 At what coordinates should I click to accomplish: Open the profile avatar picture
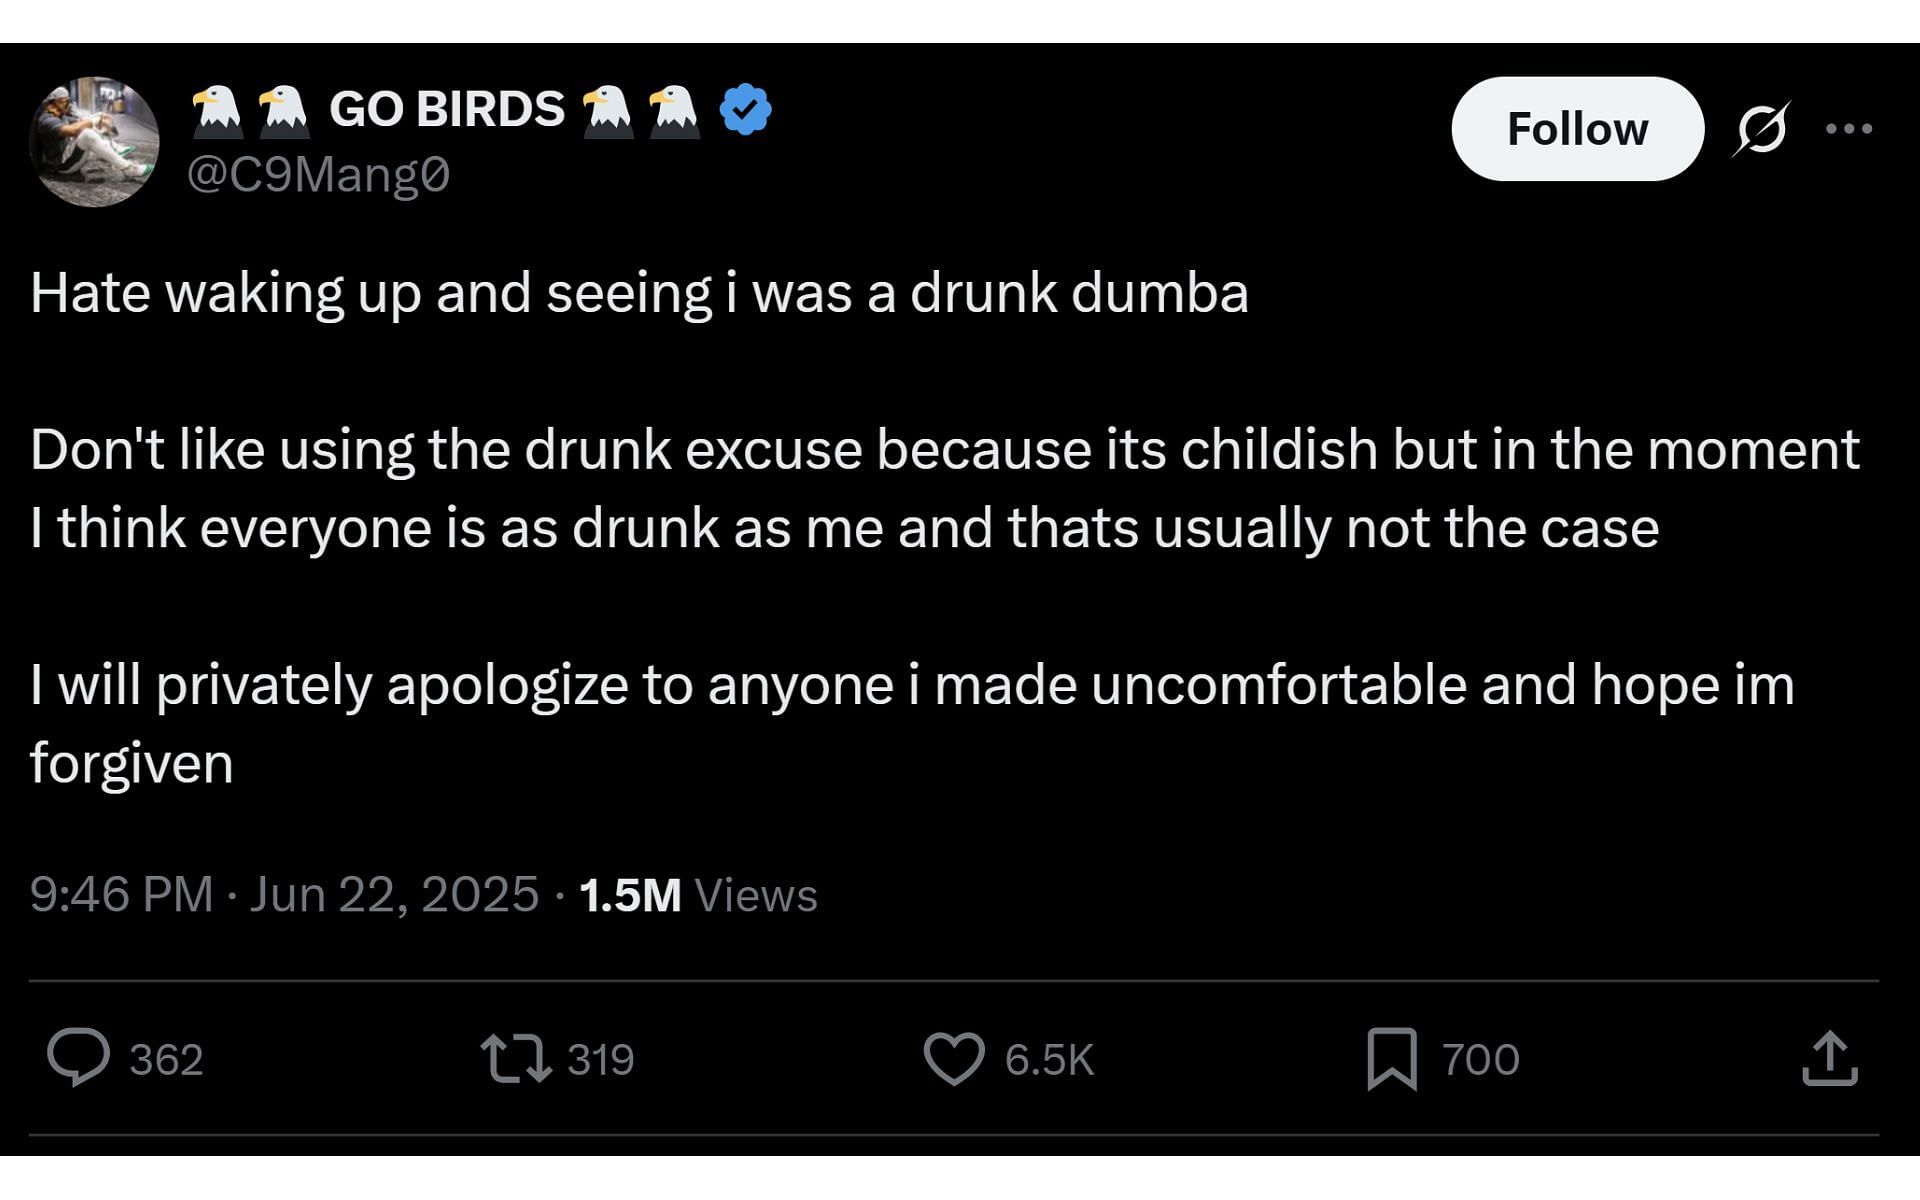pyautogui.click(x=94, y=142)
